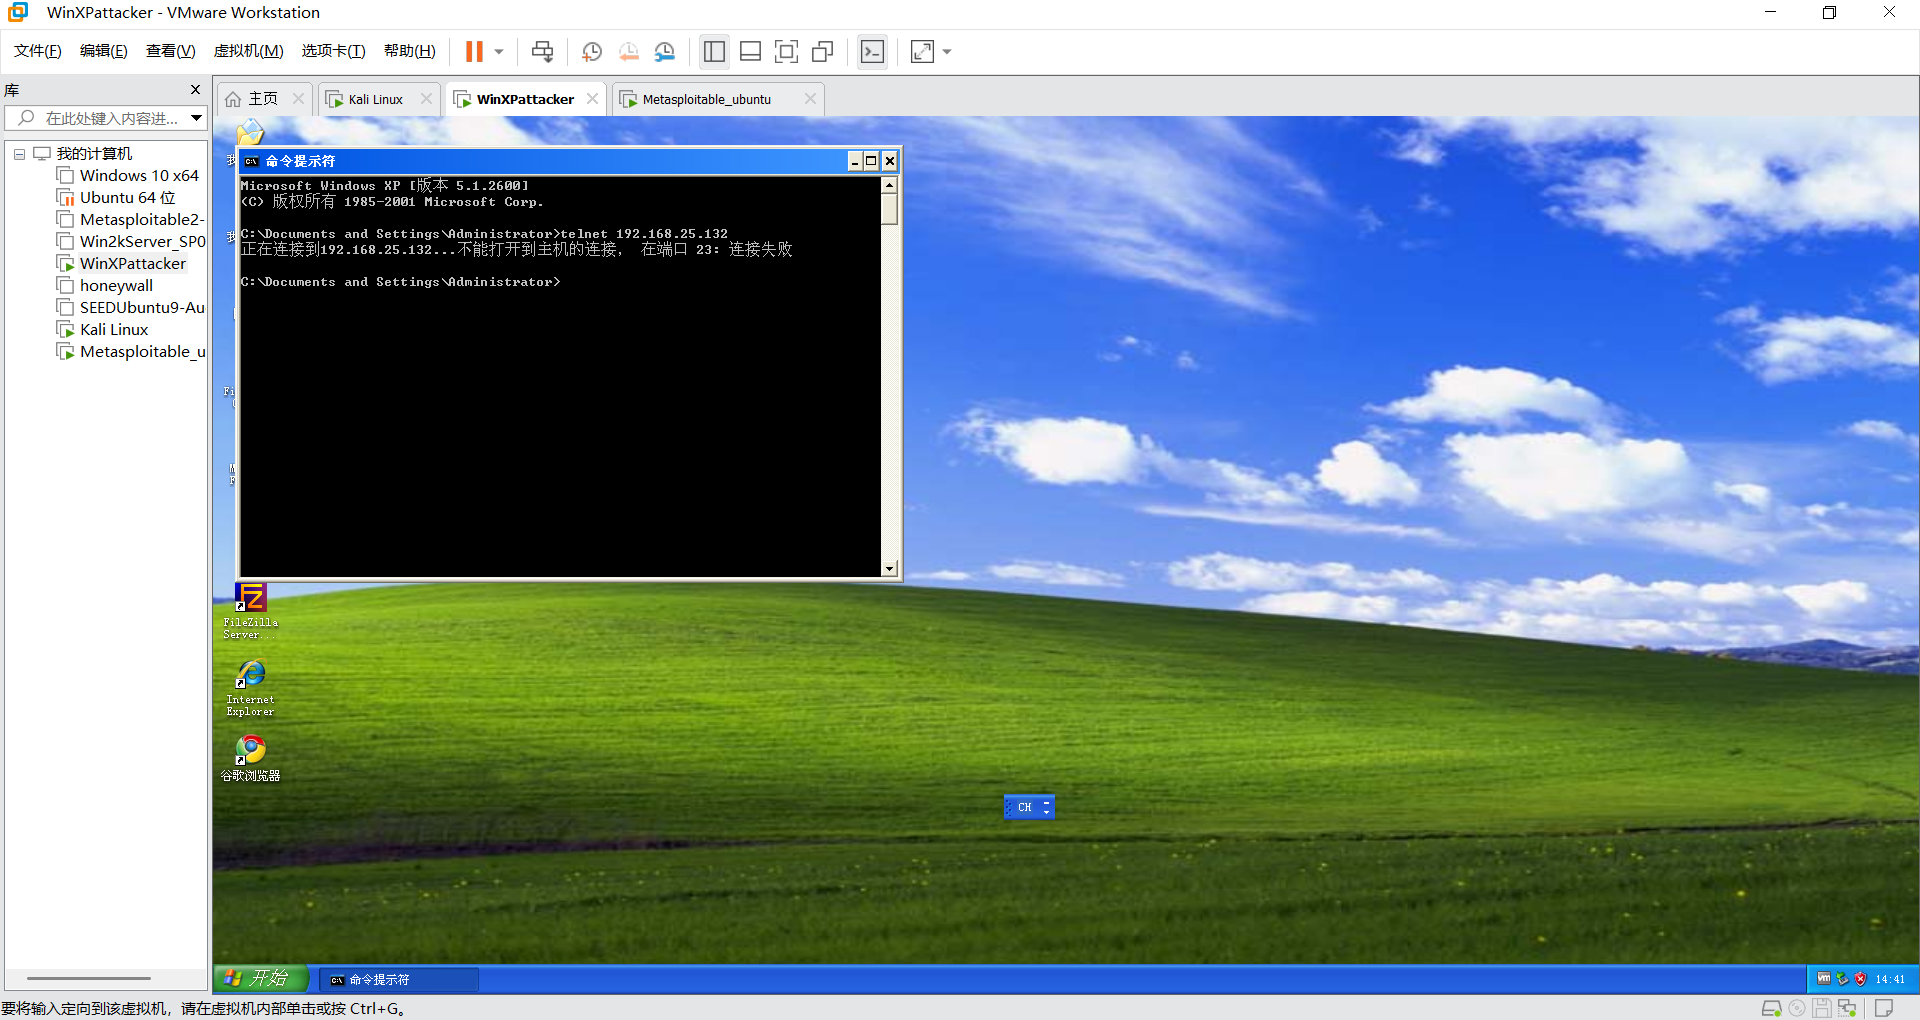
Task: Click the 开始 Start button
Action: pyautogui.click(x=260, y=978)
